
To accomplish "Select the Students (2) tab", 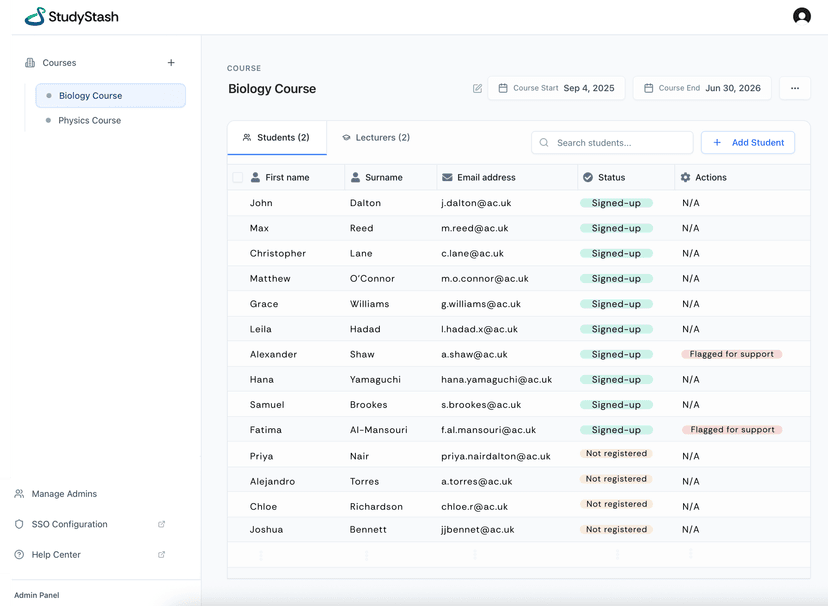I will (276, 137).
